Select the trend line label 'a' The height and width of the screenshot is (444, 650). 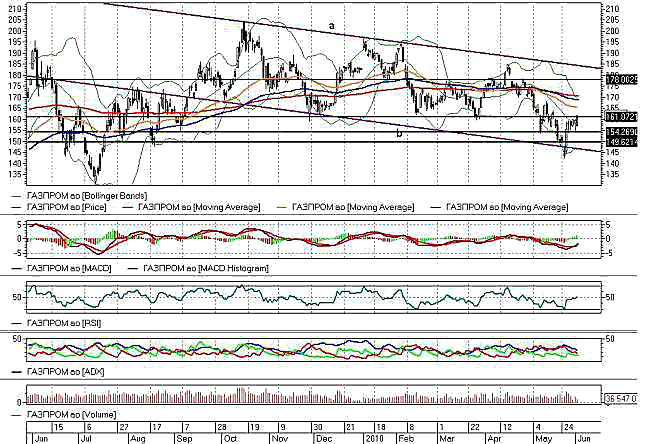pyautogui.click(x=331, y=26)
